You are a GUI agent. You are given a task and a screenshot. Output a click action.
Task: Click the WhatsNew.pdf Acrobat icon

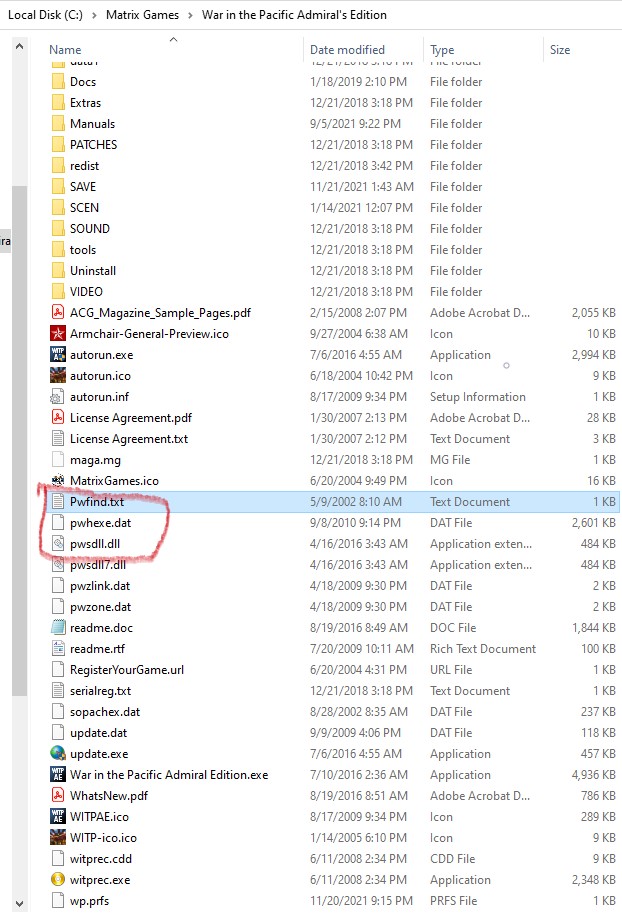(x=58, y=795)
